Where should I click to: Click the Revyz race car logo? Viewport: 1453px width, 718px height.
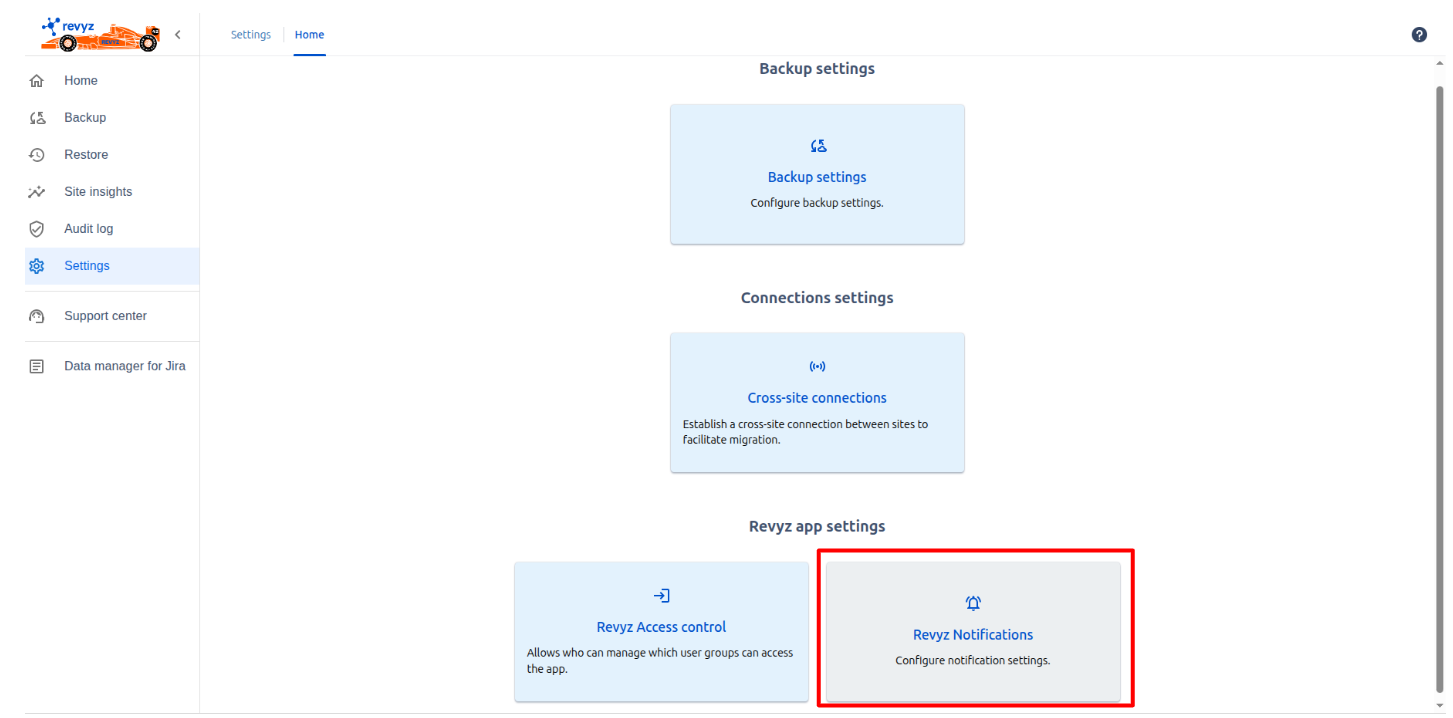pyautogui.click(x=100, y=34)
